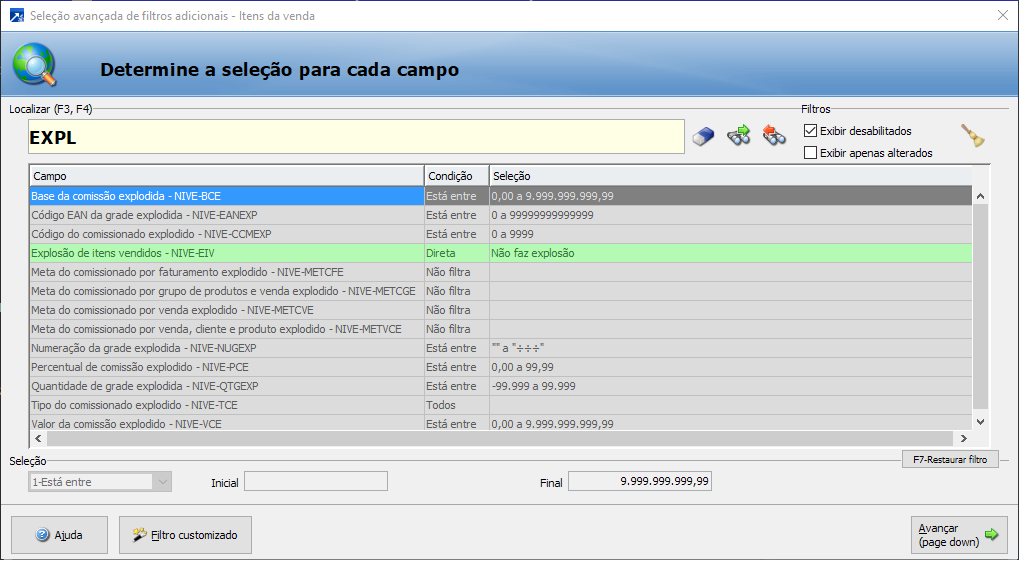The height and width of the screenshot is (567, 1033).
Task: Click the application icon in title bar
Action: (x=16, y=15)
